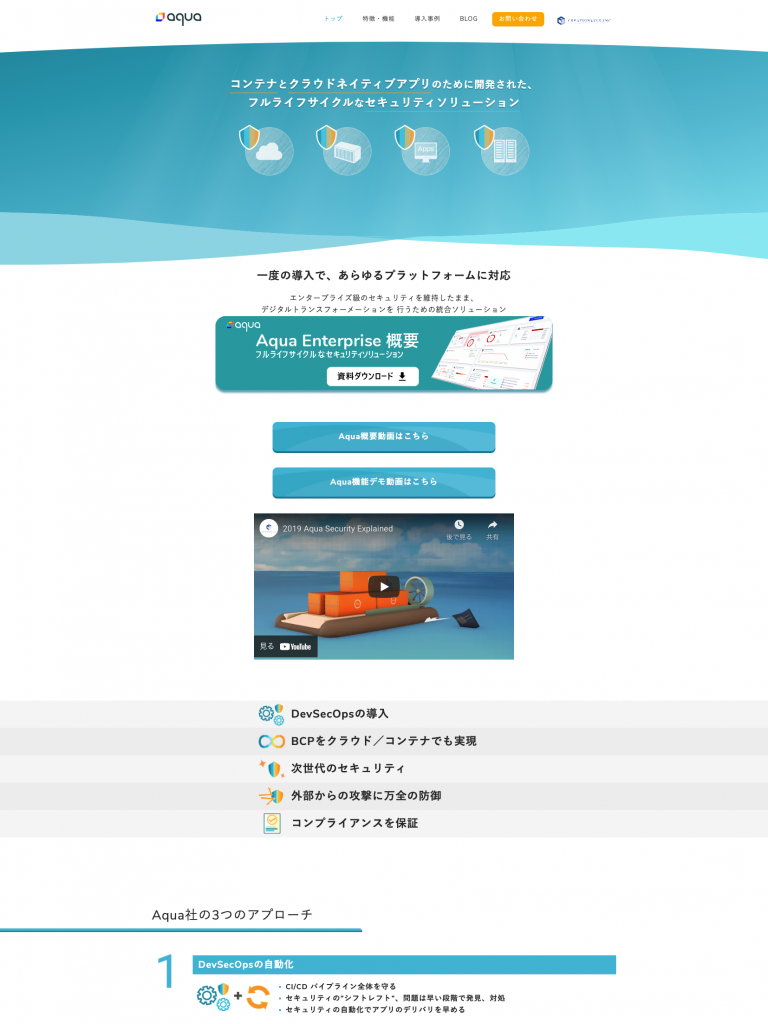Screen dimensions: 768x1024
Task: Click the DevSecOpsの導入 row text
Action: 340,714
